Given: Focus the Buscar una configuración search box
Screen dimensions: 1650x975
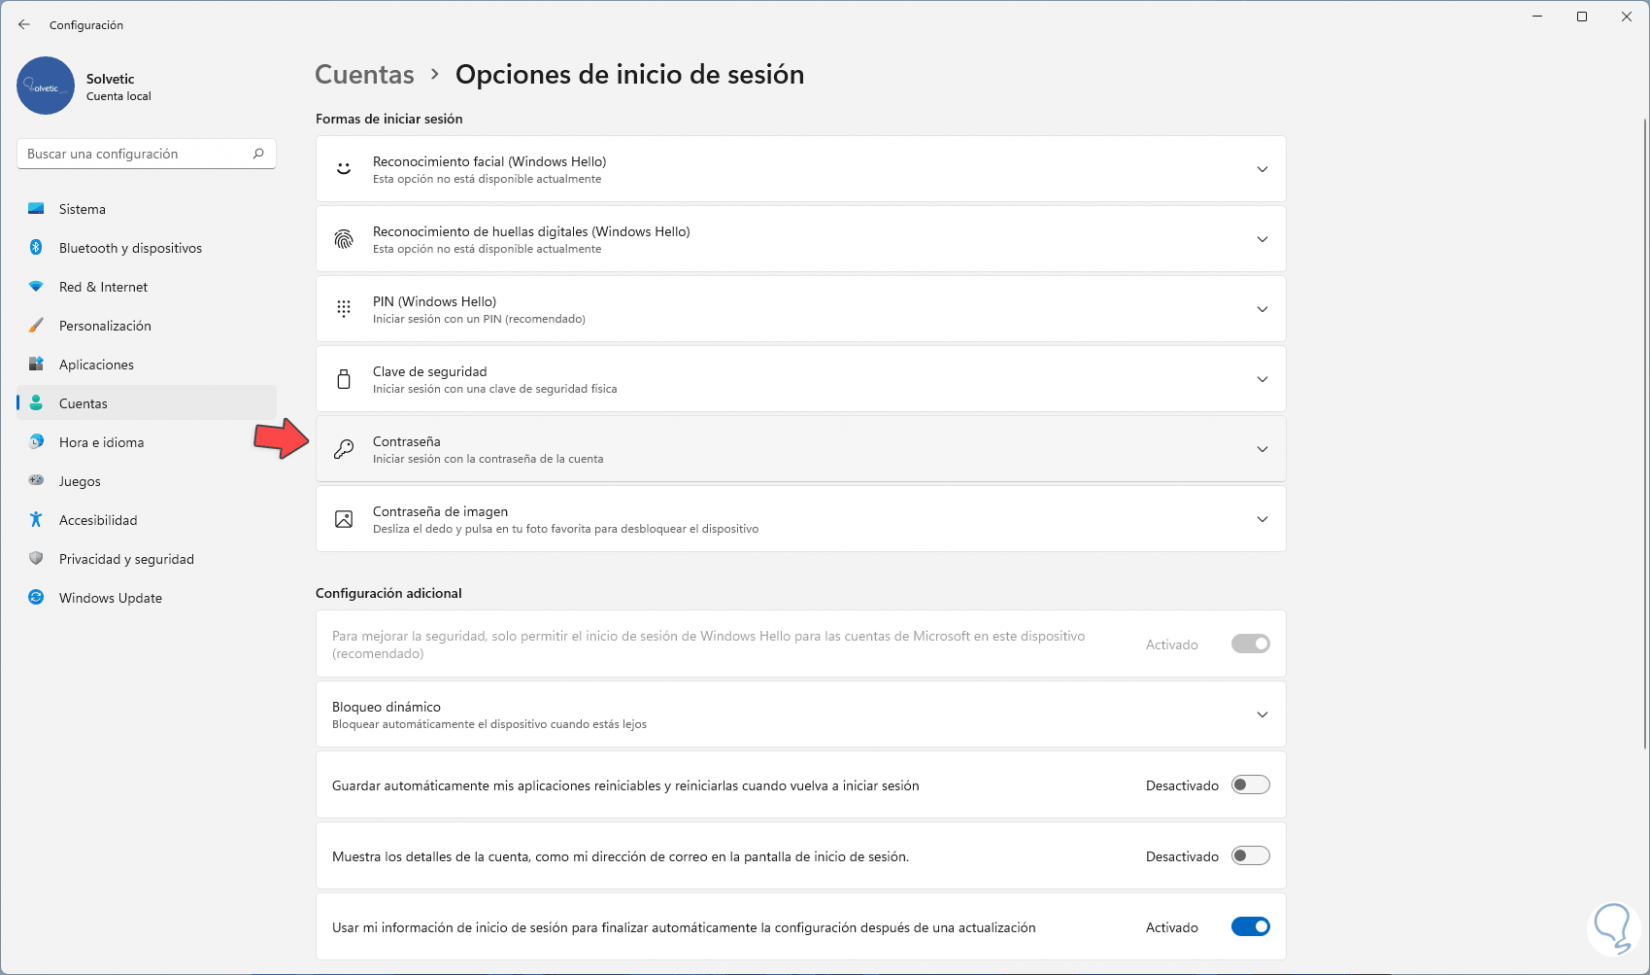Looking at the screenshot, I should click(x=147, y=154).
